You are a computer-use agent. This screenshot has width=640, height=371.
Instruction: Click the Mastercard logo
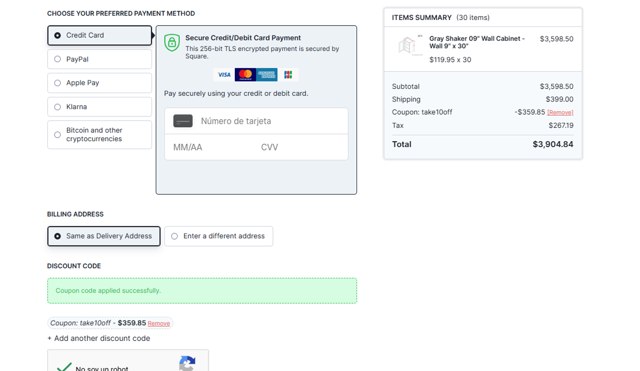[x=245, y=75]
